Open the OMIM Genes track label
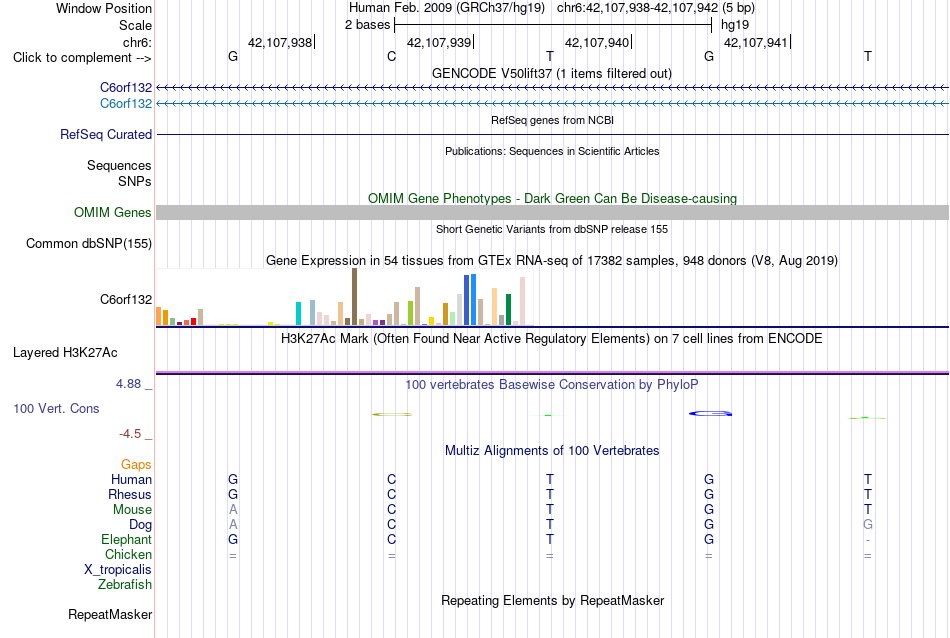 (x=113, y=213)
